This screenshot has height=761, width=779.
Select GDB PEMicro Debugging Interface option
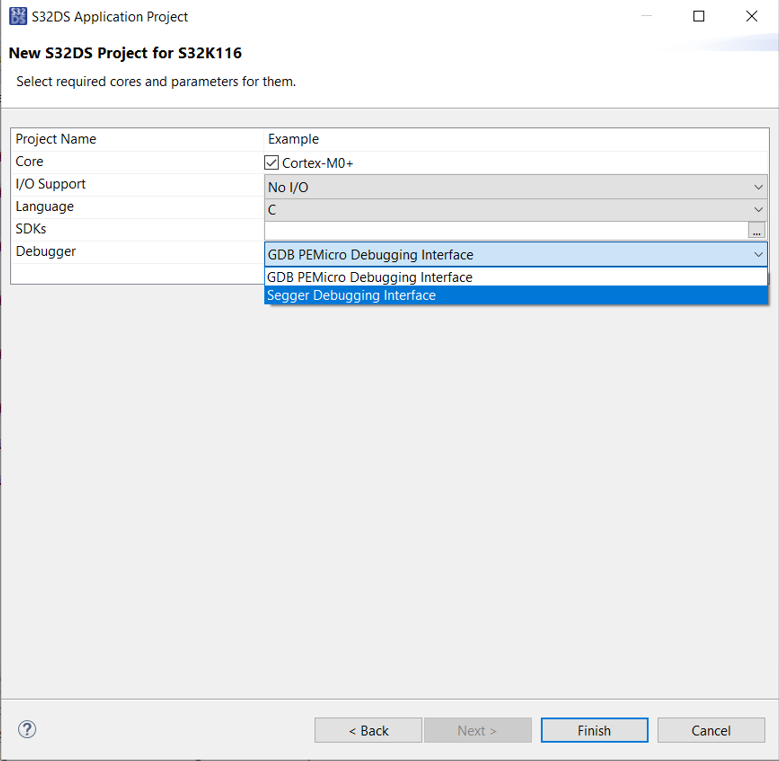pos(370,277)
